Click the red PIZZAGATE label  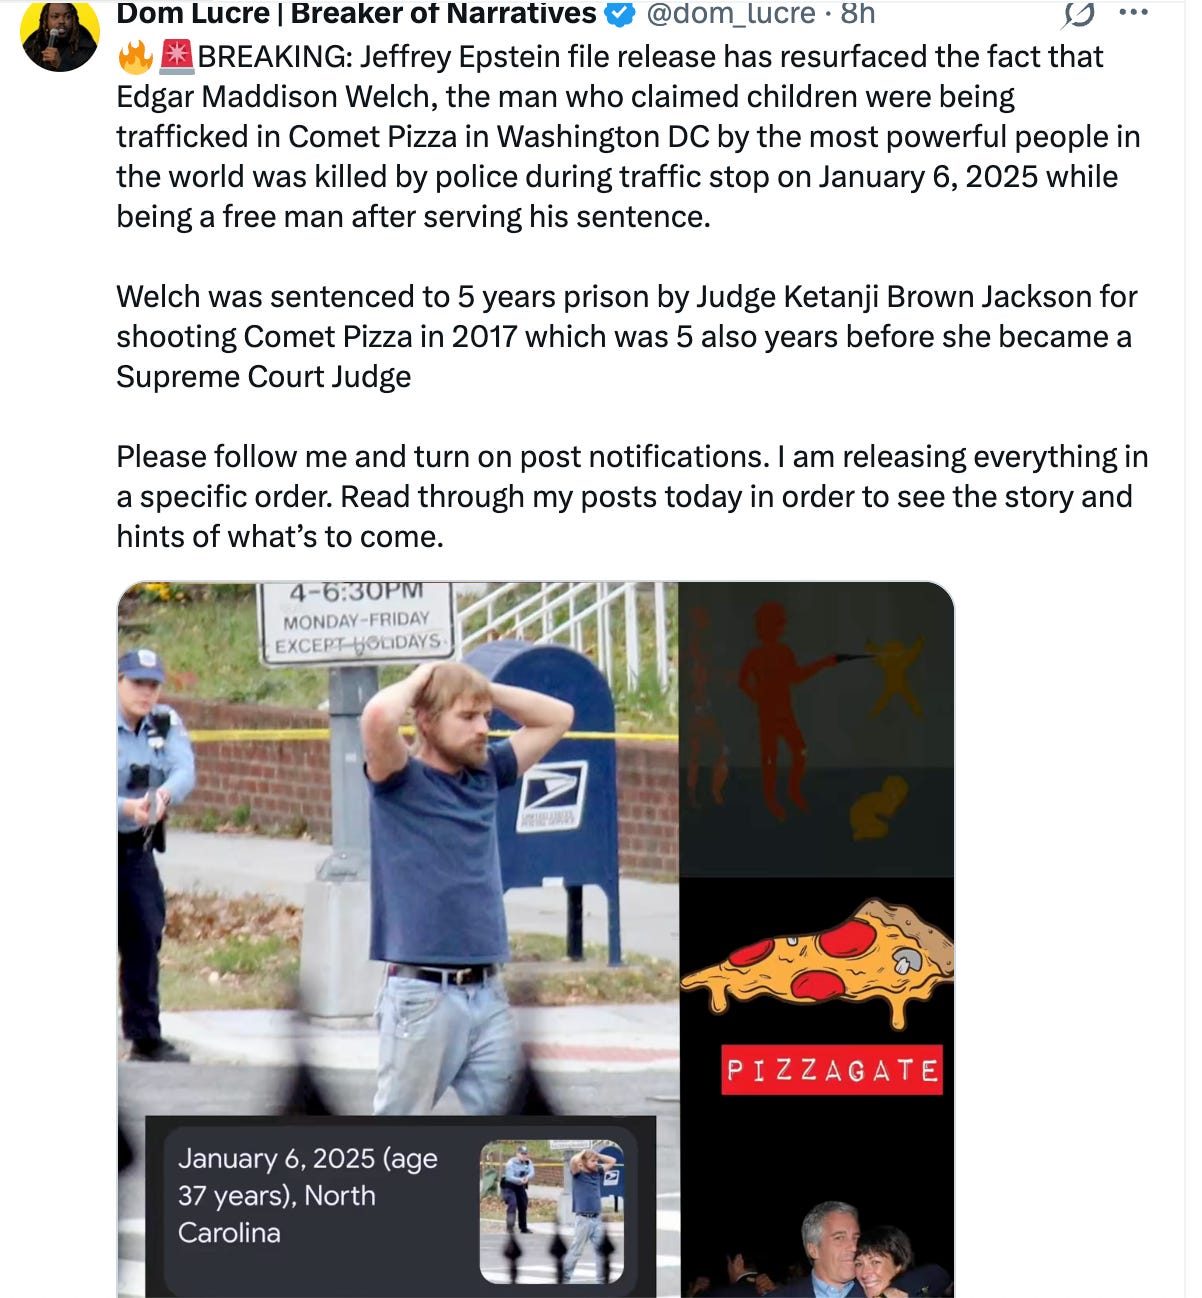point(832,1070)
